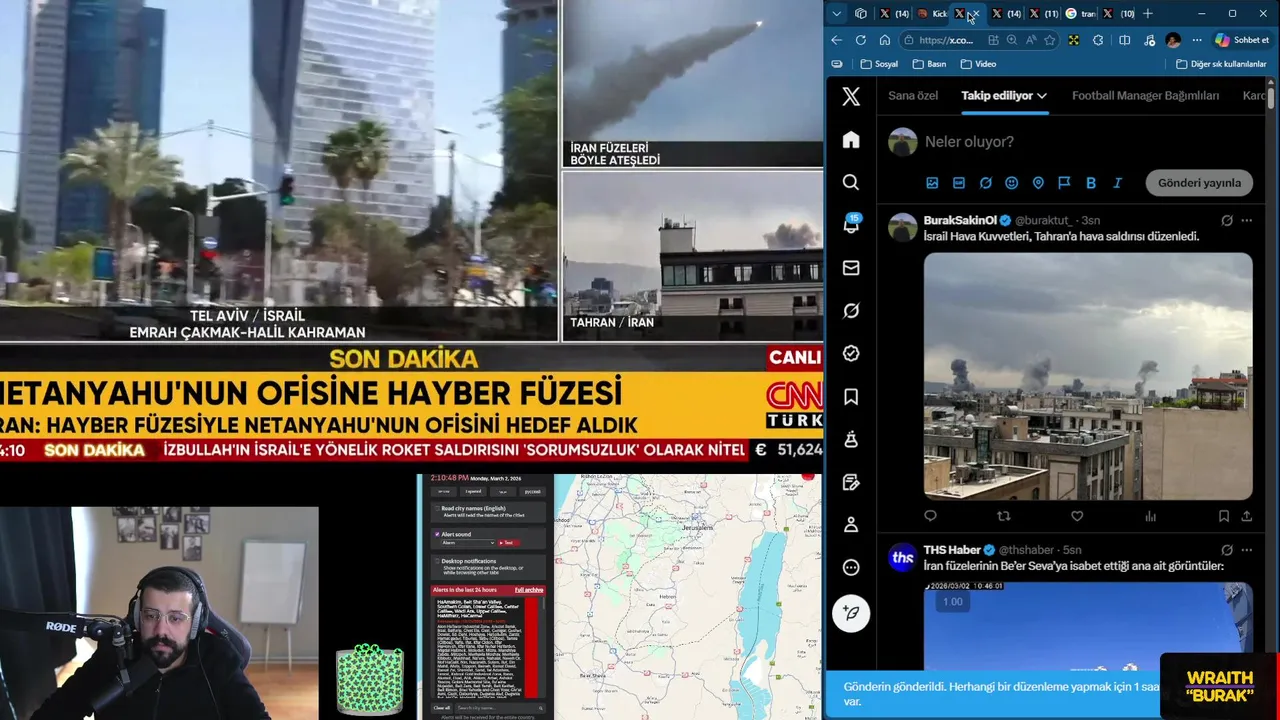
Task: Enable Desktop notifications checkbox
Action: pyautogui.click(x=435, y=561)
